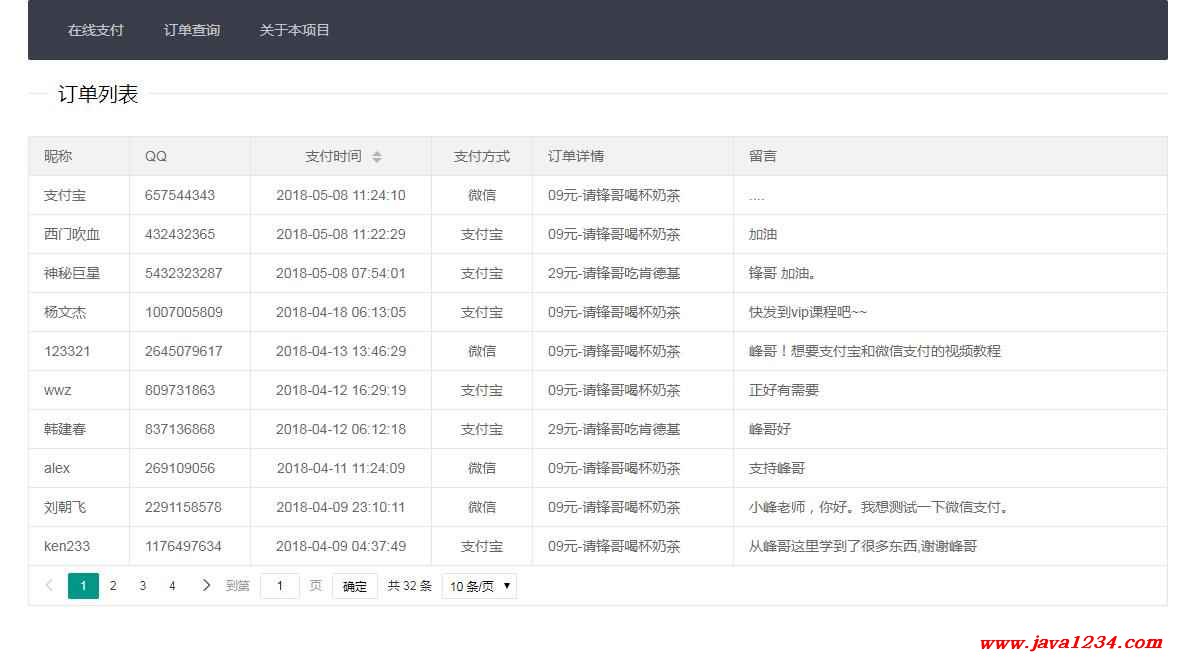
Task: Select page 2 in pagination
Action: pyautogui.click(x=113, y=586)
